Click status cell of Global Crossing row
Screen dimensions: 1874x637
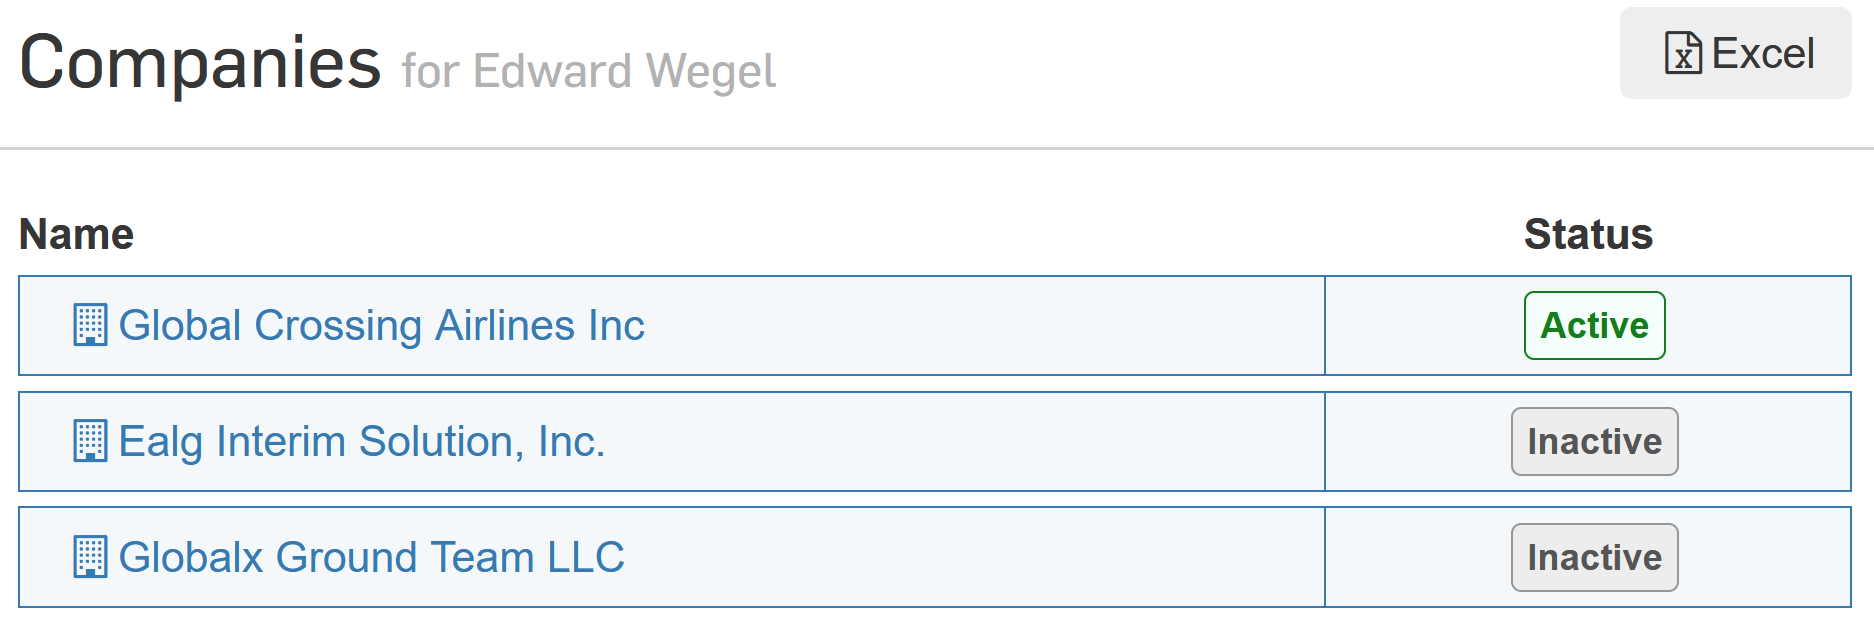tap(1588, 326)
